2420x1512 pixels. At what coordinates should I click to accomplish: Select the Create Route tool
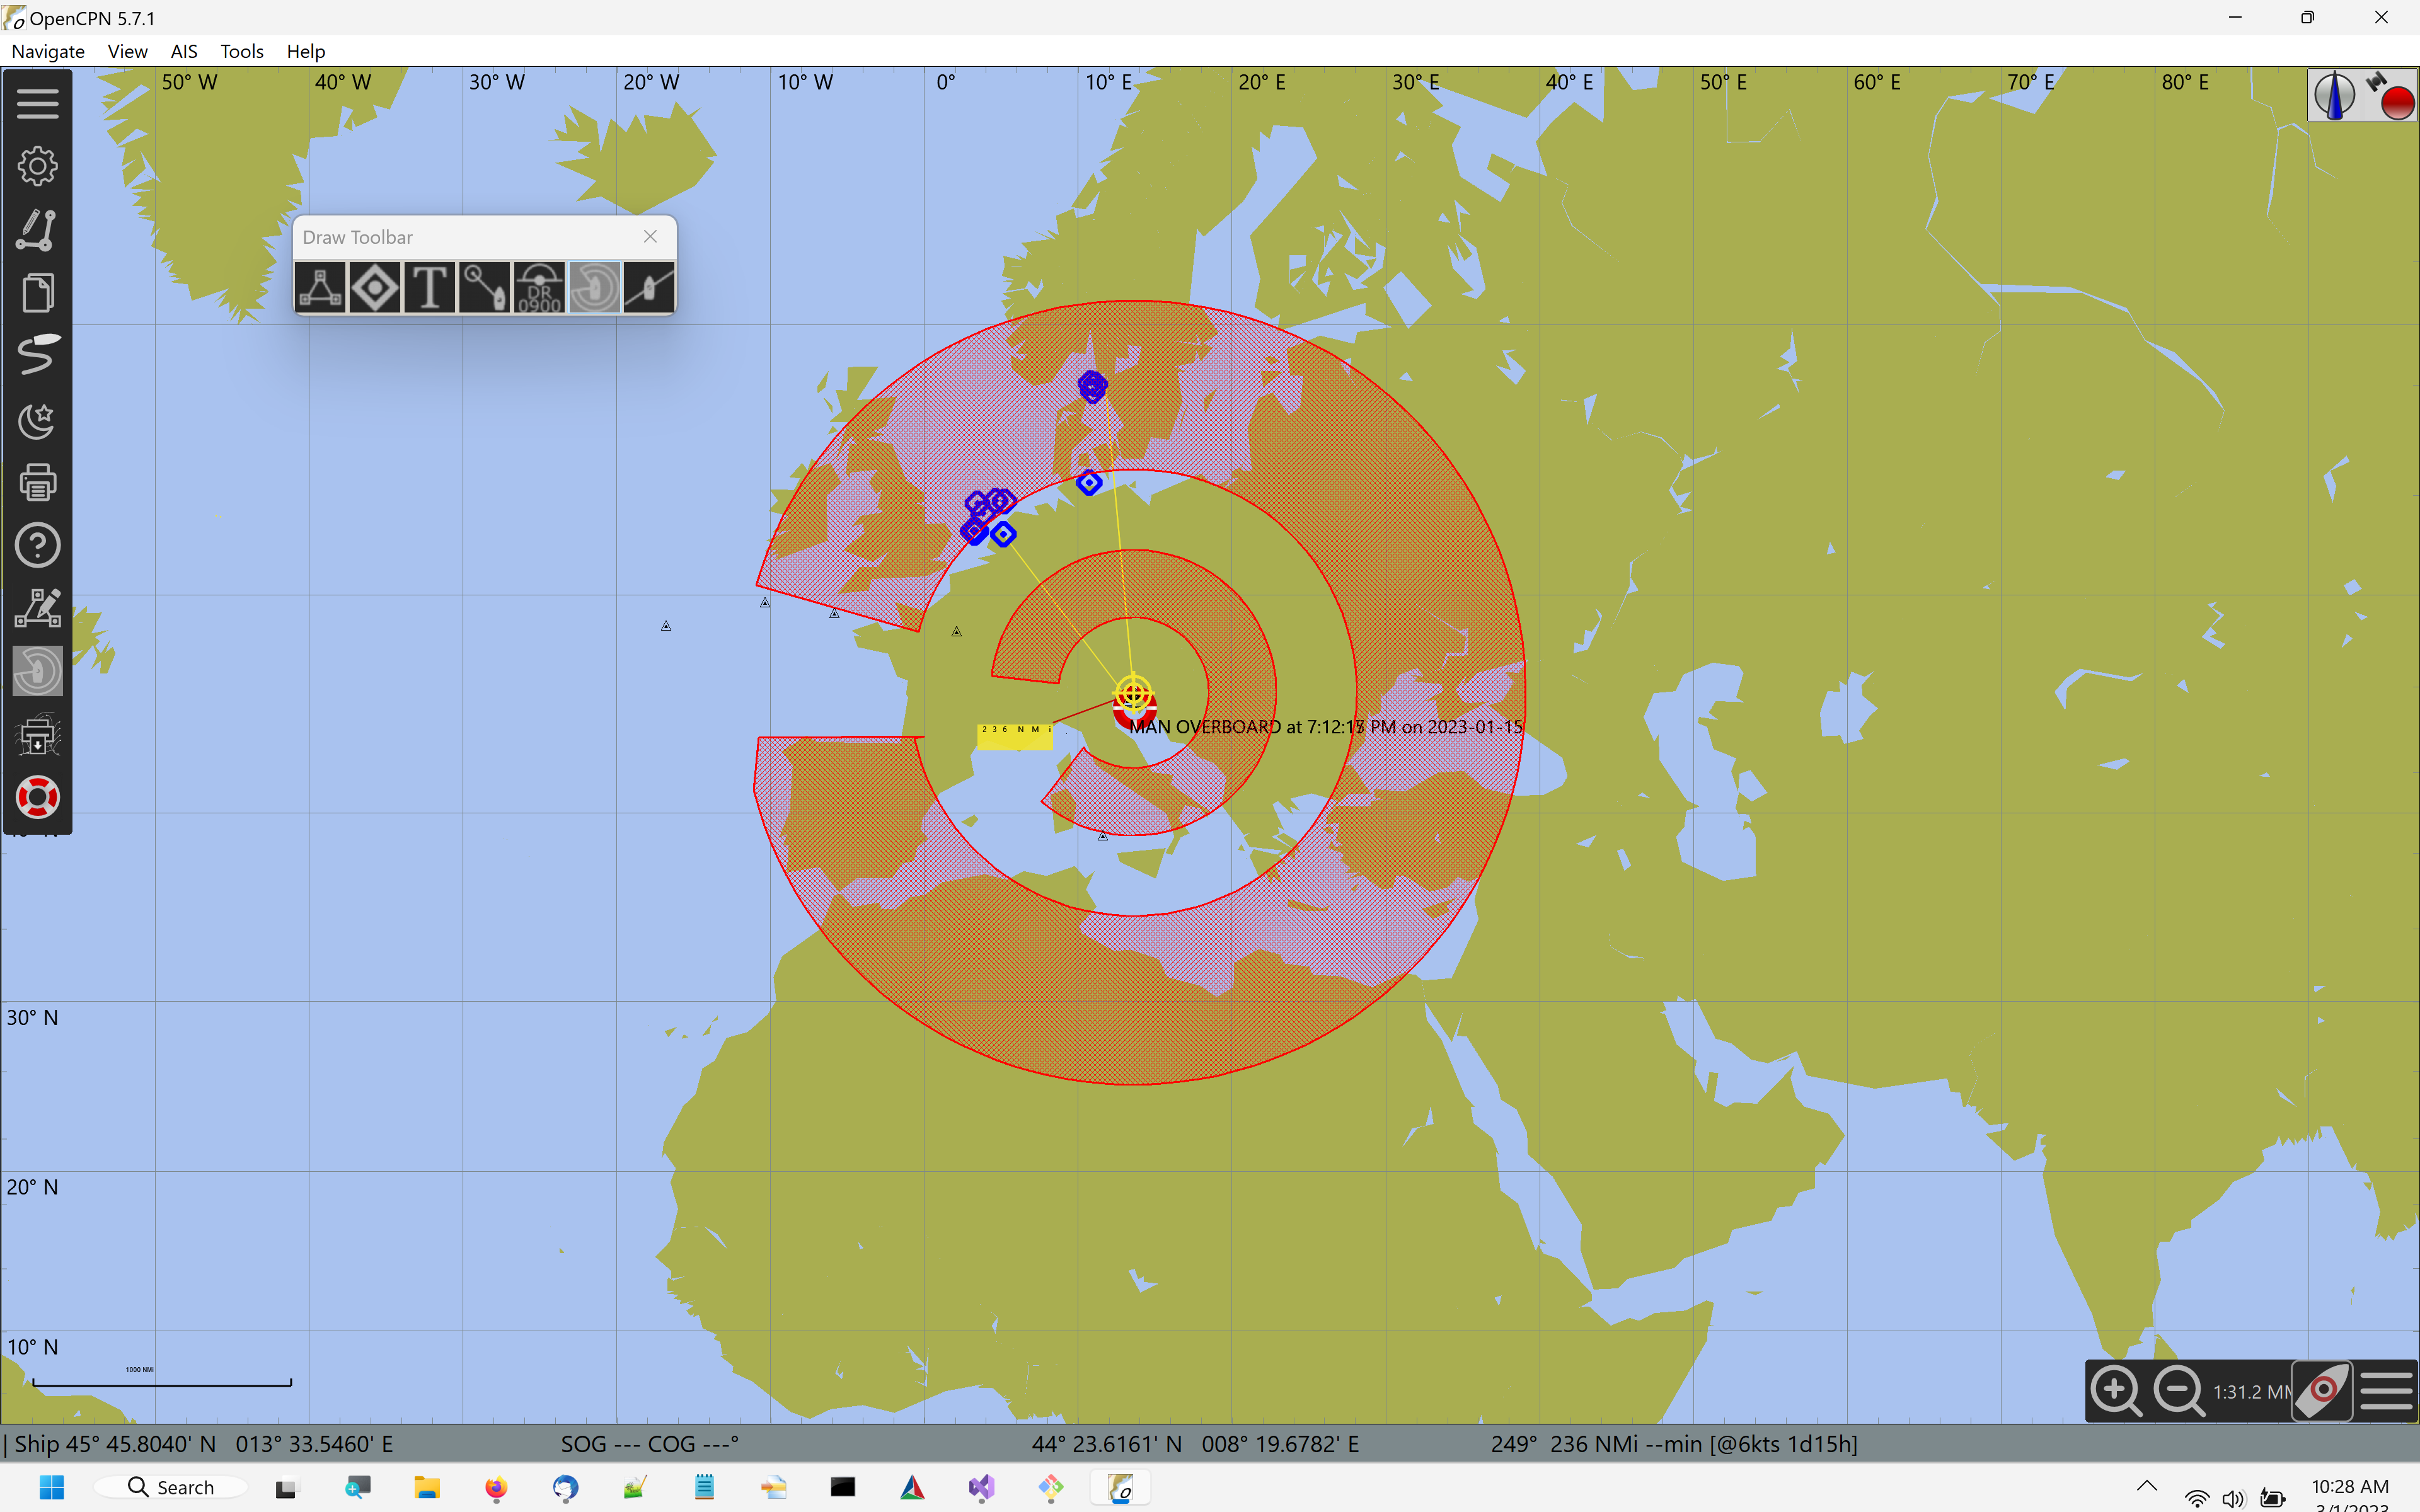coord(37,229)
